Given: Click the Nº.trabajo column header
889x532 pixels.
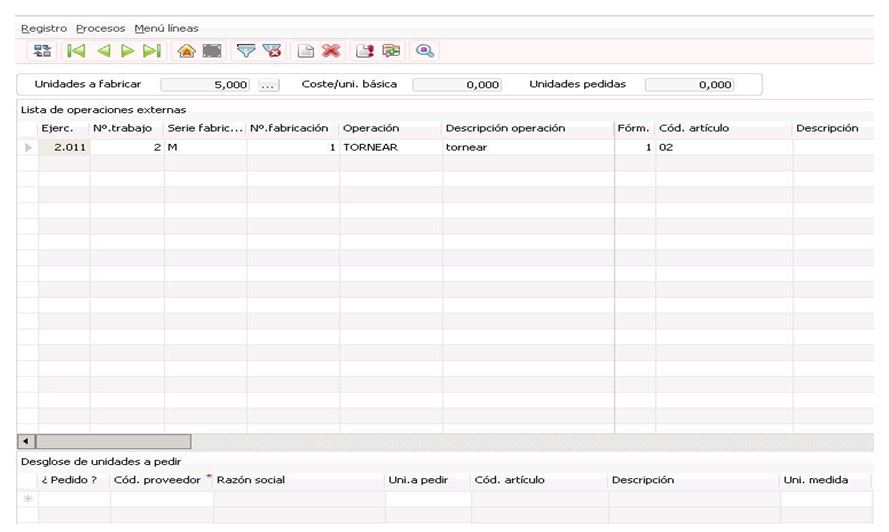Looking at the screenshot, I should pos(127,128).
